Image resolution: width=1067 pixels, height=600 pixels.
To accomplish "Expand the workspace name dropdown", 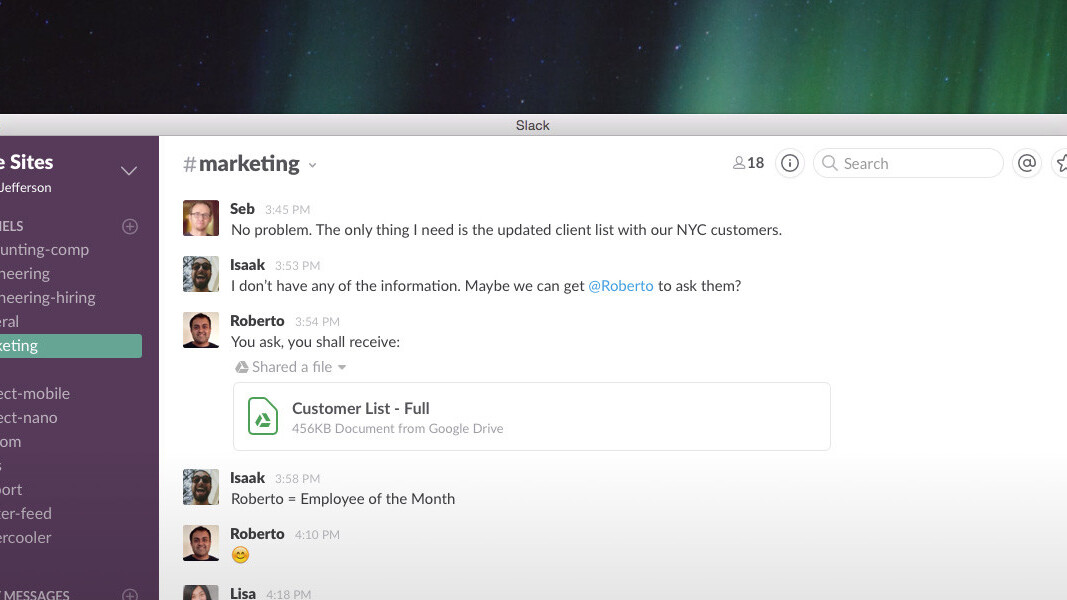I will click(129, 170).
